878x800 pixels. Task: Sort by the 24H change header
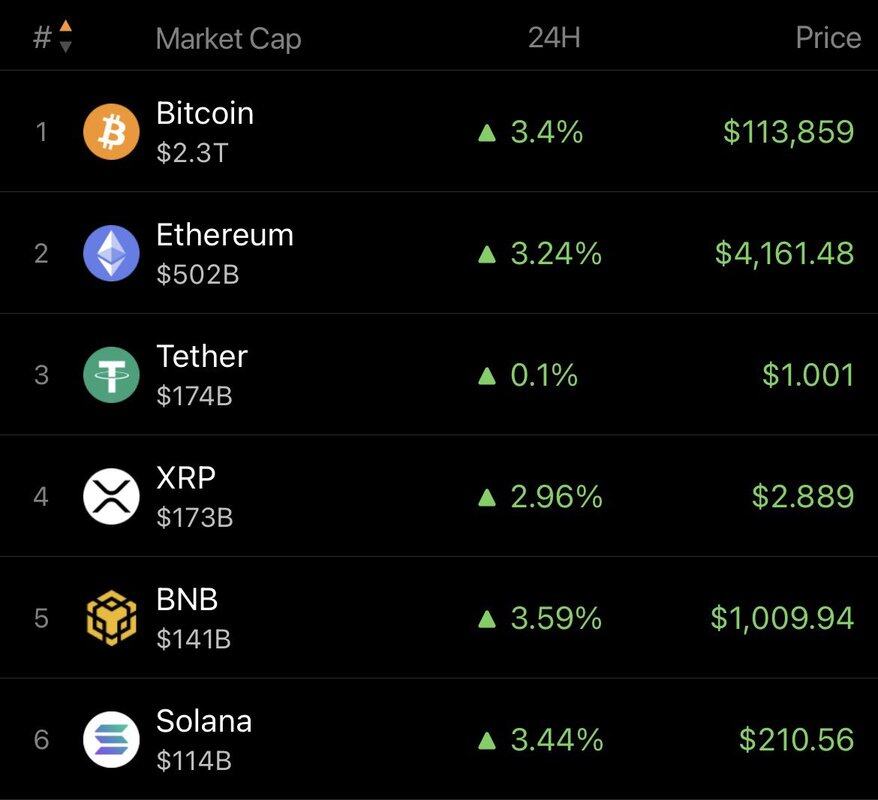coord(554,38)
